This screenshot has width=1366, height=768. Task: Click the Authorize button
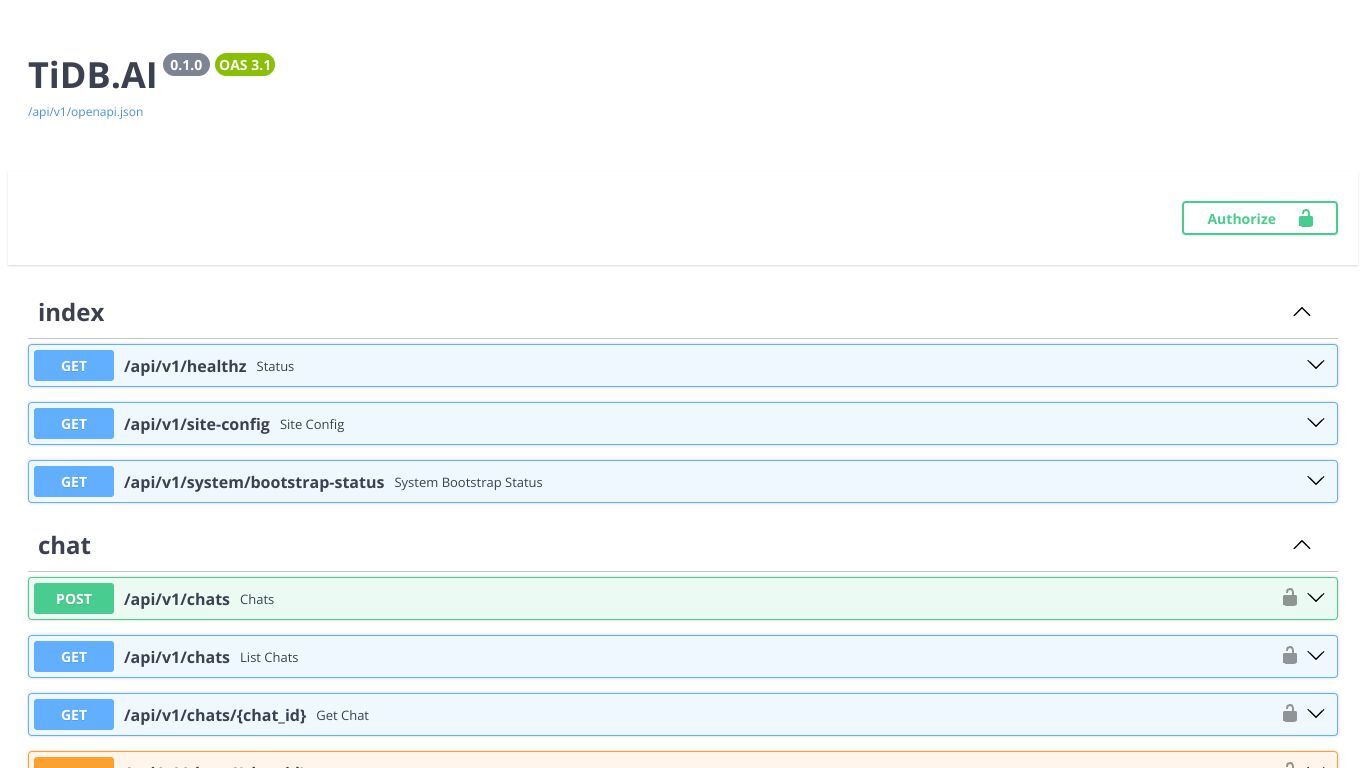tap(1259, 218)
